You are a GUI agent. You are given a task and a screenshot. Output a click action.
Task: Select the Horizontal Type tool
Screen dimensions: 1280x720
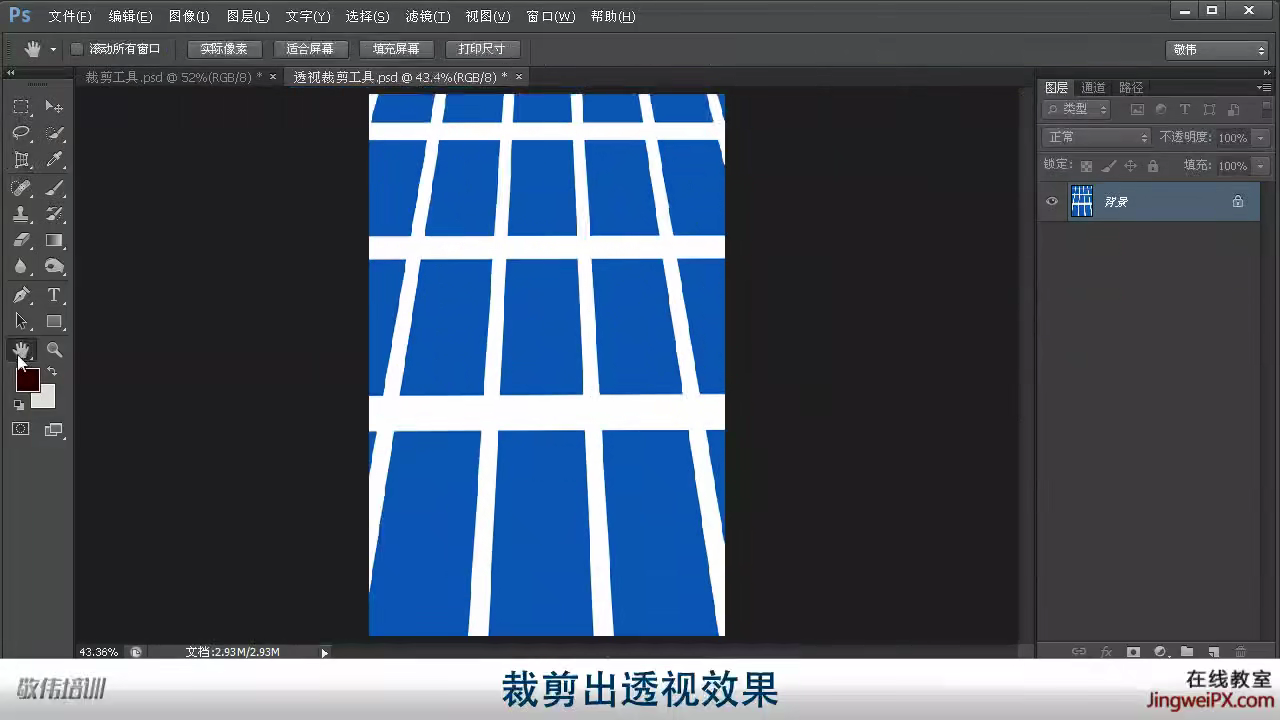coord(54,295)
